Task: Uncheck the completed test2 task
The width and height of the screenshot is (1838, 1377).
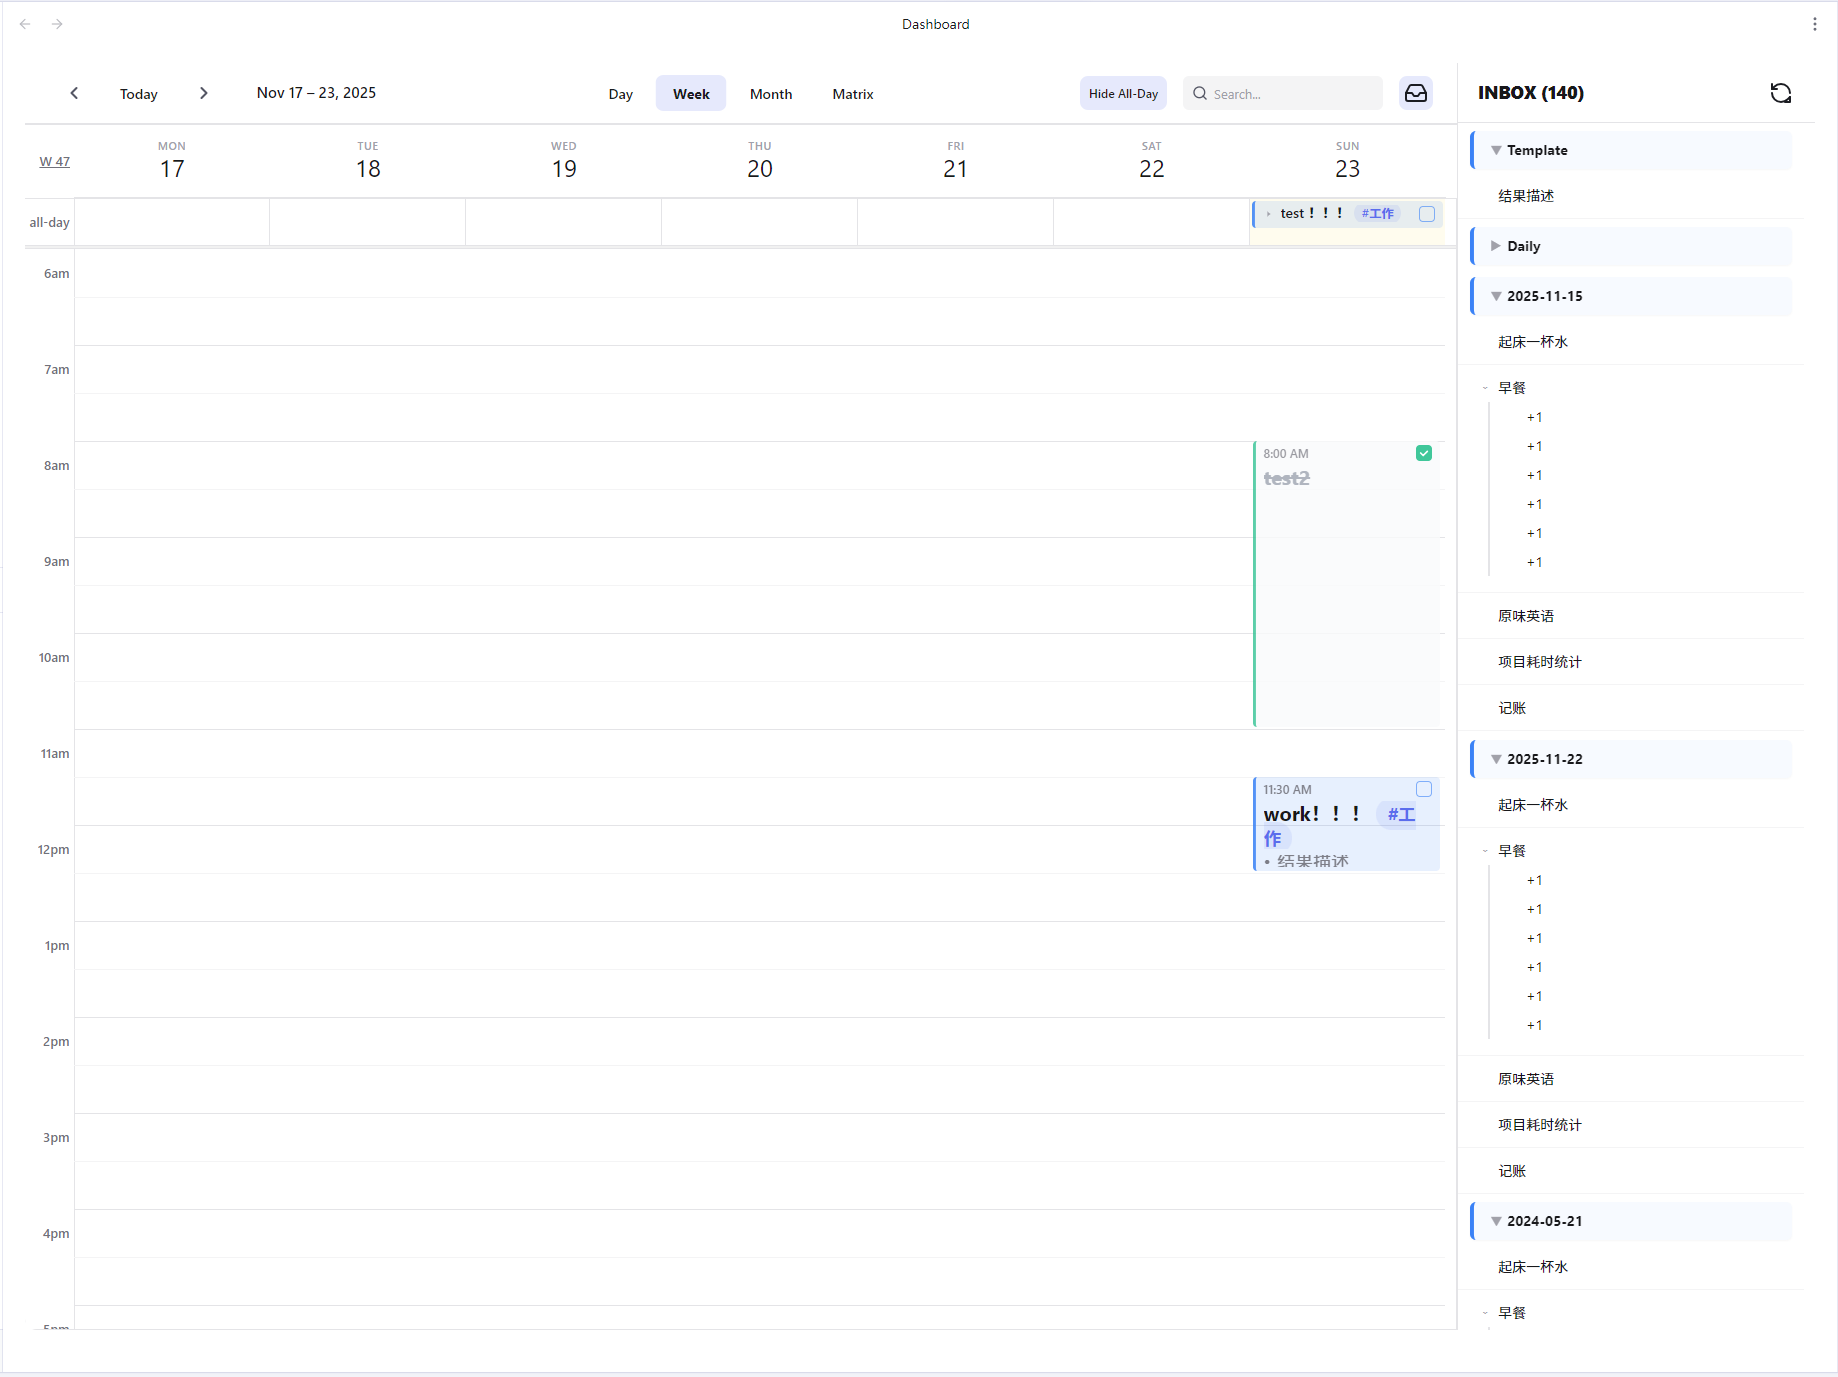Action: tap(1424, 452)
